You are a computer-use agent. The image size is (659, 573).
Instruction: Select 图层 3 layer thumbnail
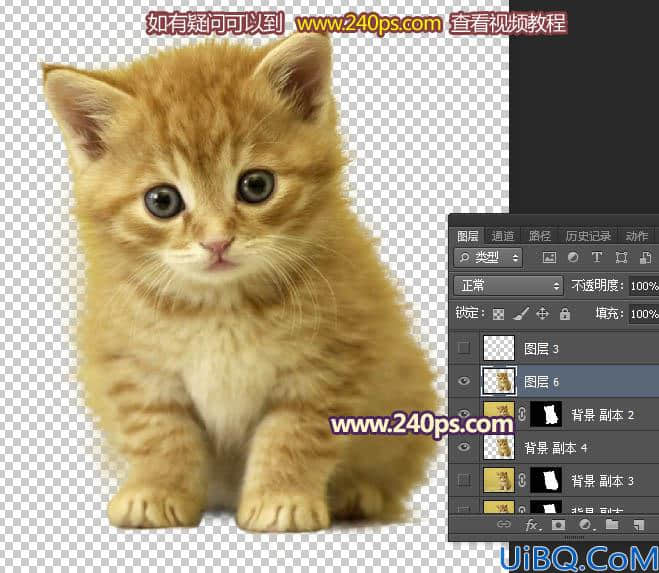coord(498,348)
